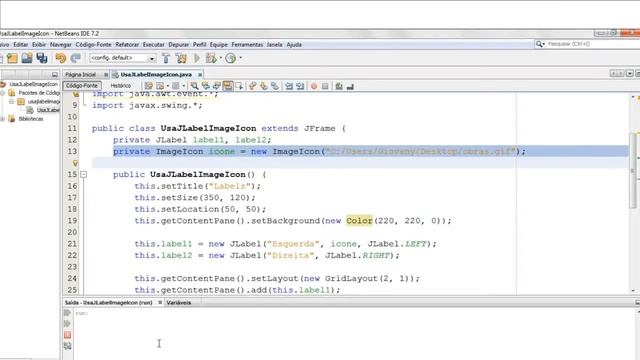
Task: Stop macro recording square icon
Action: pos(325,86)
